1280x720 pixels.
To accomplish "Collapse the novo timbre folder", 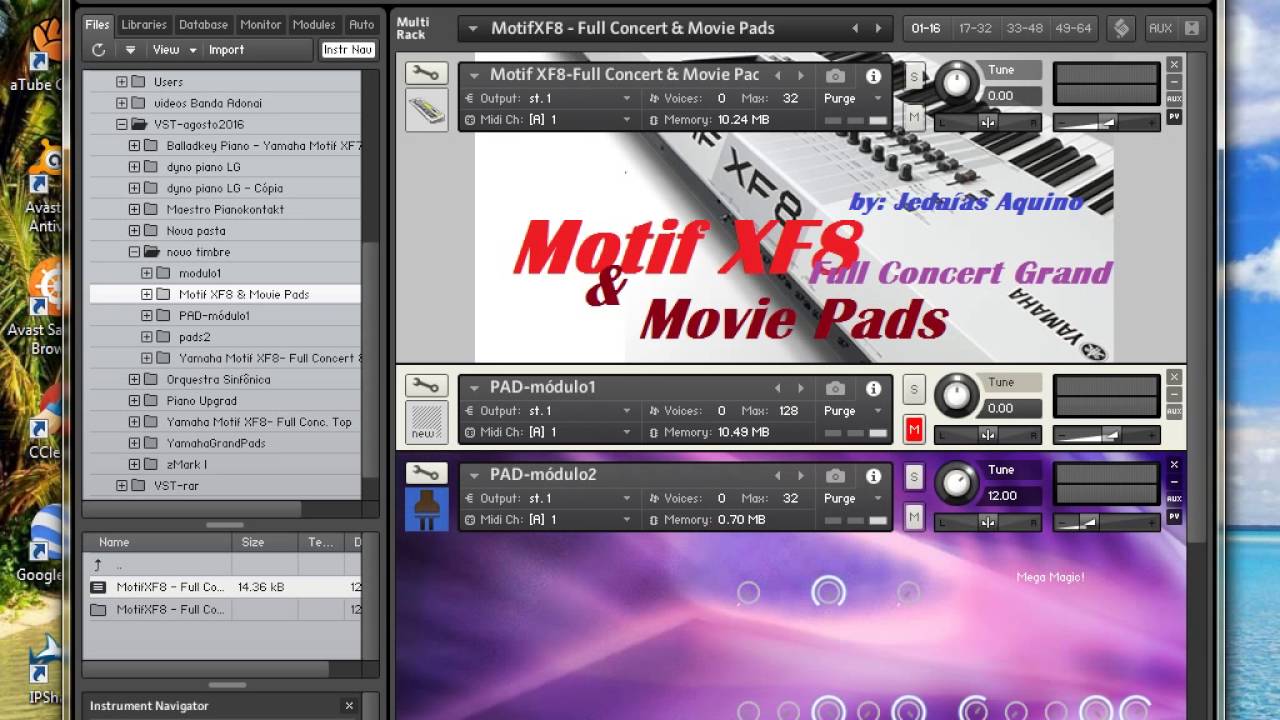I will 134,252.
